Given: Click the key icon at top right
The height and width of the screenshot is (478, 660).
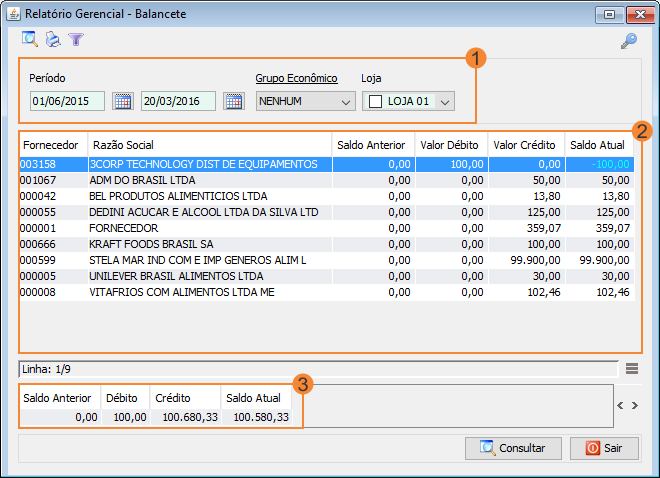Looking at the screenshot, I should (x=629, y=41).
